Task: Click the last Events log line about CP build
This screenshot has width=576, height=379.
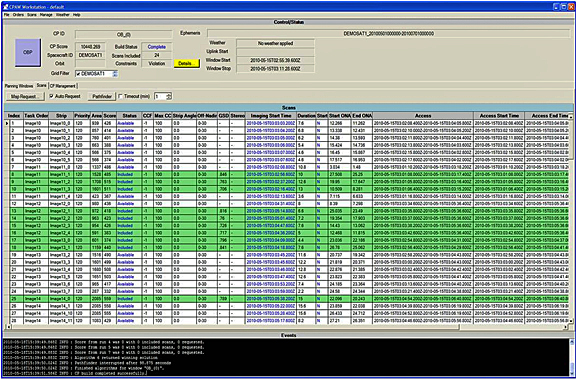Action: [x=76, y=373]
